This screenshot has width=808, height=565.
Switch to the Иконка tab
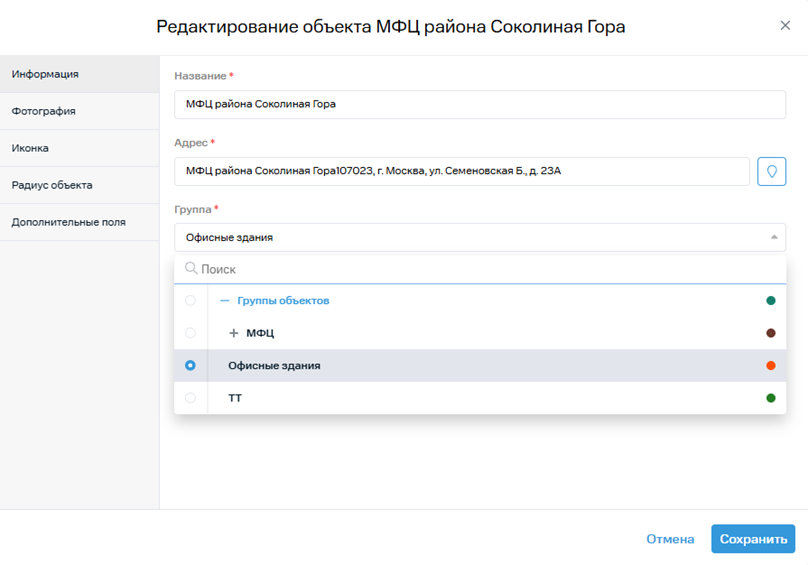point(30,148)
